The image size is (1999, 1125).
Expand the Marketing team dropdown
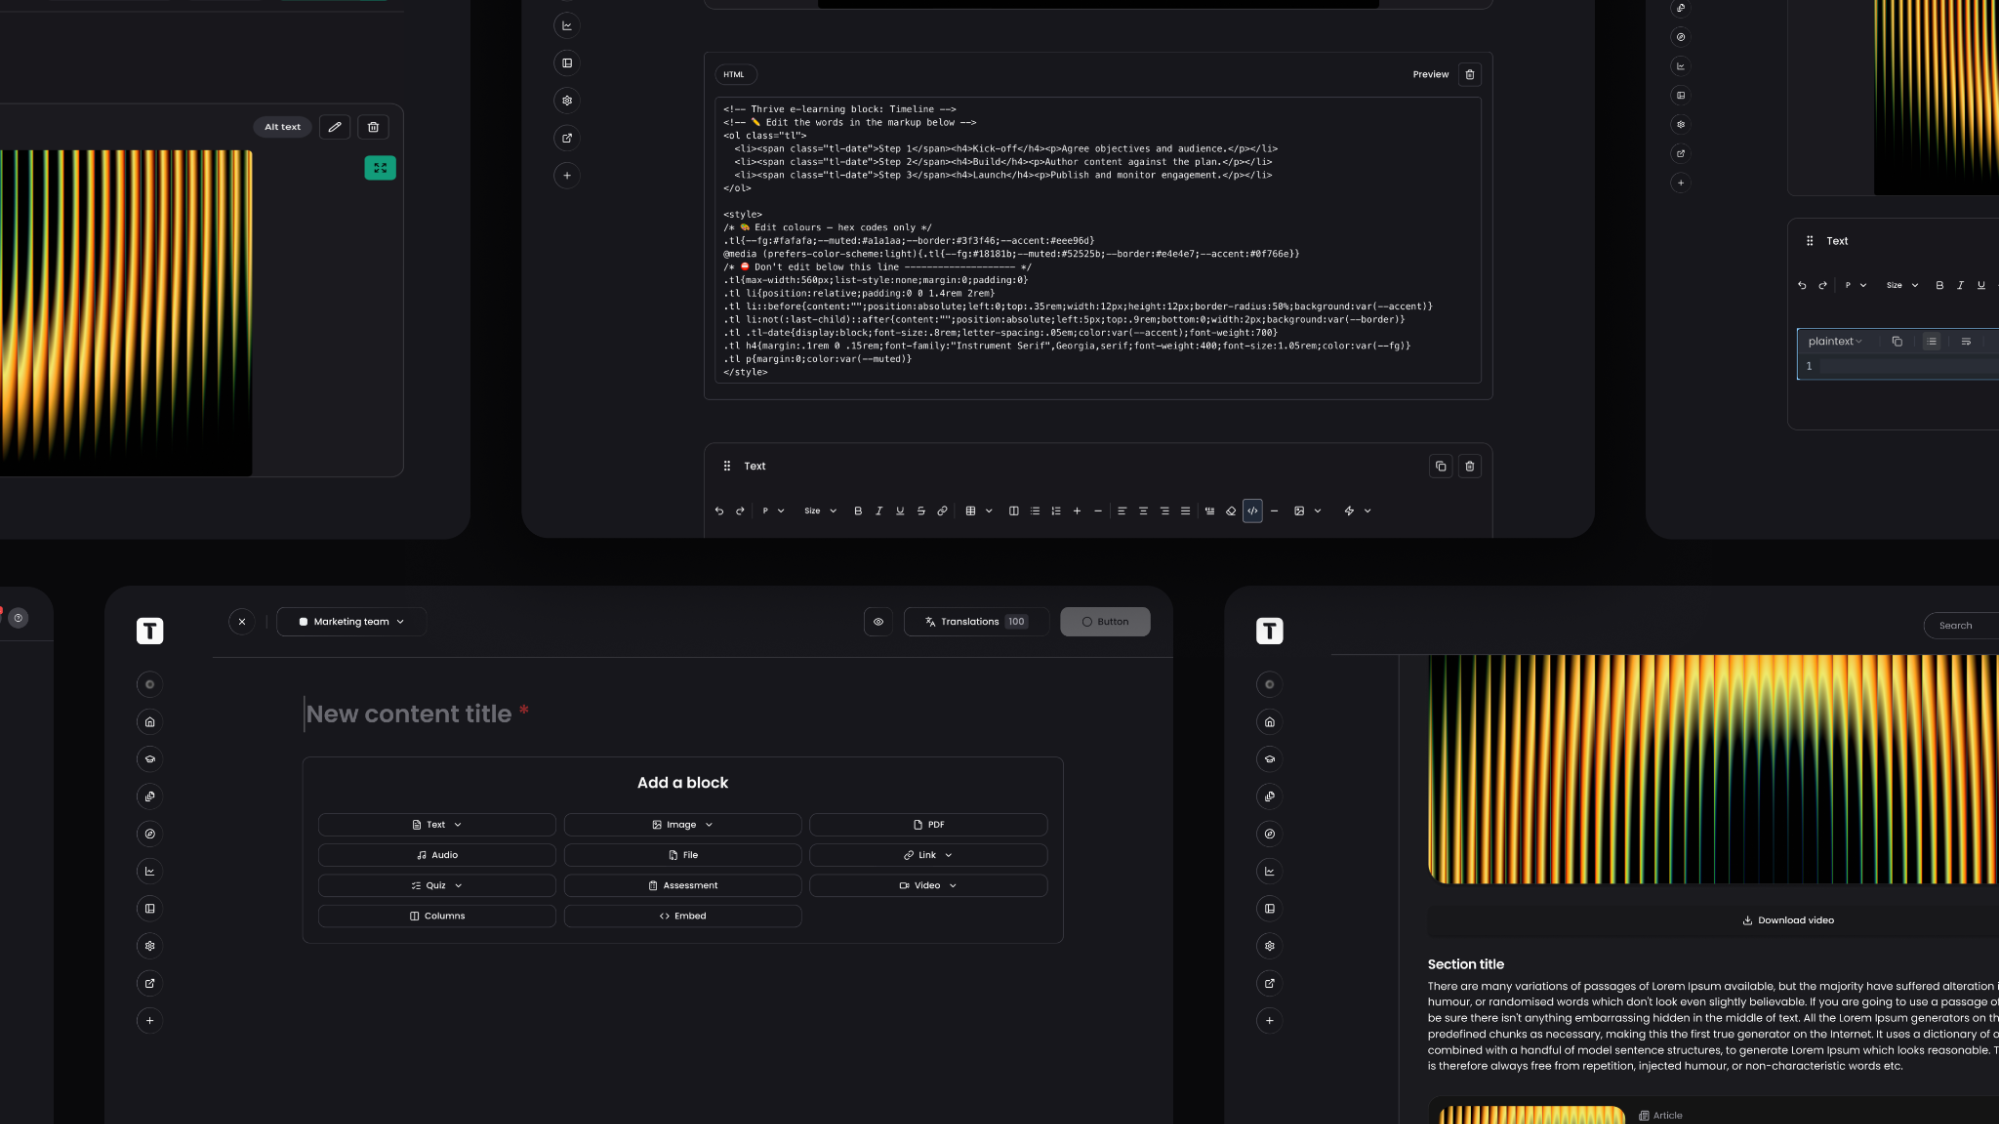click(x=352, y=622)
